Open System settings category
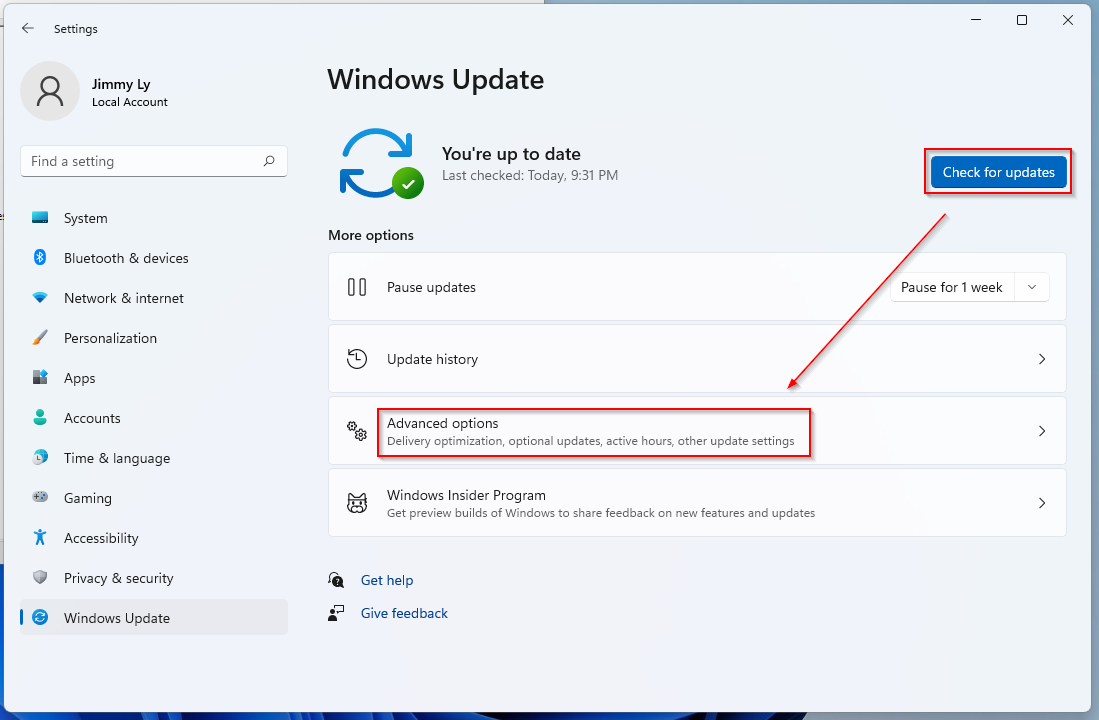 click(x=153, y=218)
